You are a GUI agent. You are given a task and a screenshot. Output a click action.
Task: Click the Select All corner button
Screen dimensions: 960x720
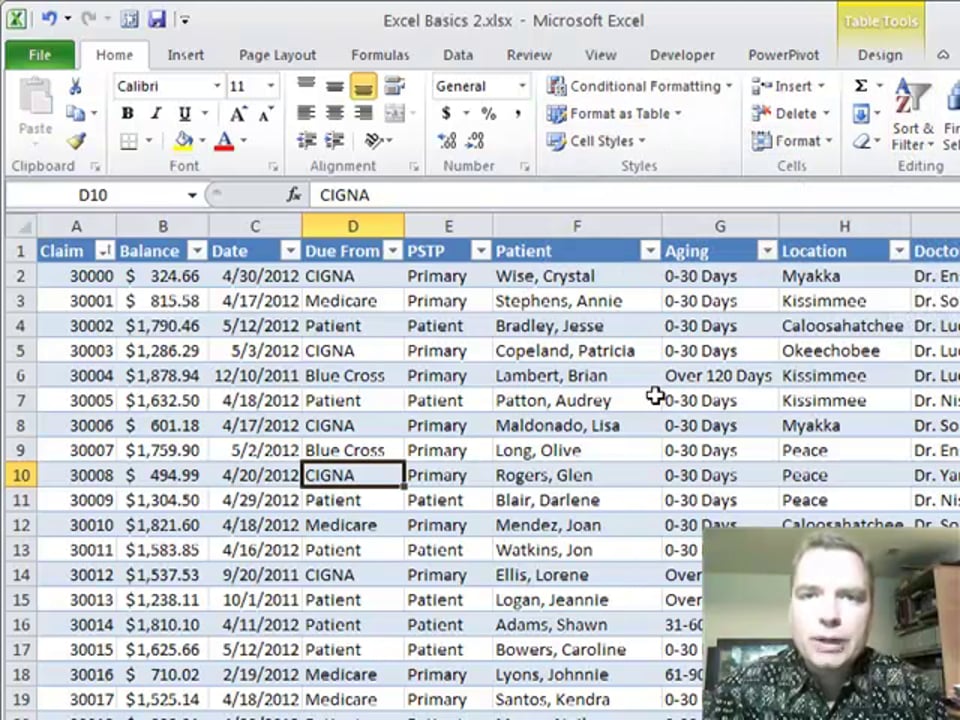click(22, 227)
